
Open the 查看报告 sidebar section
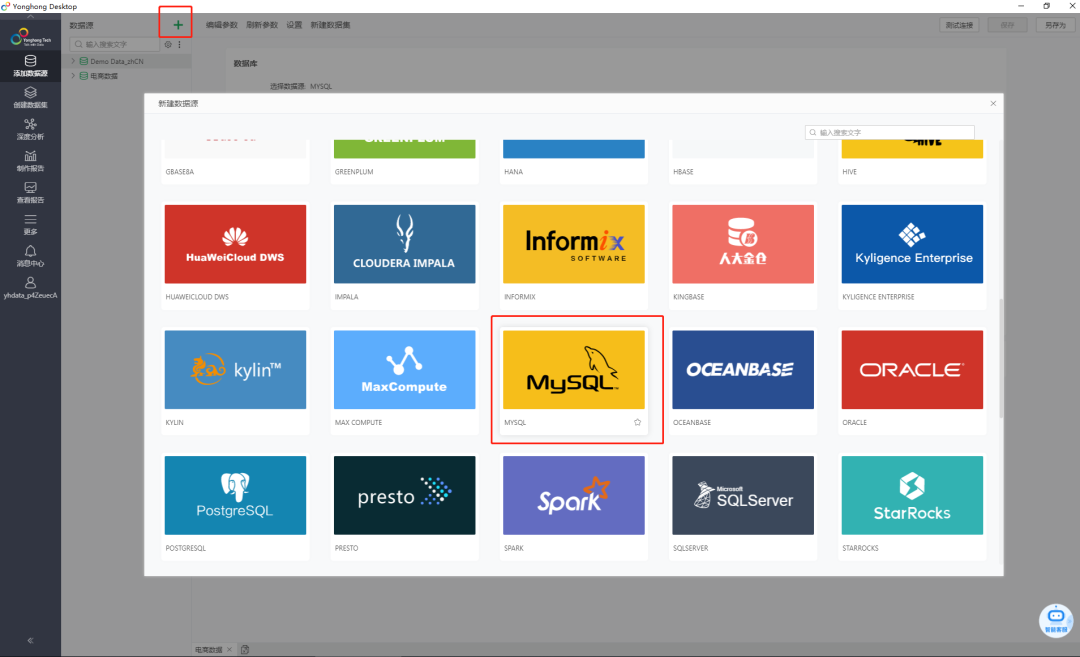tap(30, 193)
